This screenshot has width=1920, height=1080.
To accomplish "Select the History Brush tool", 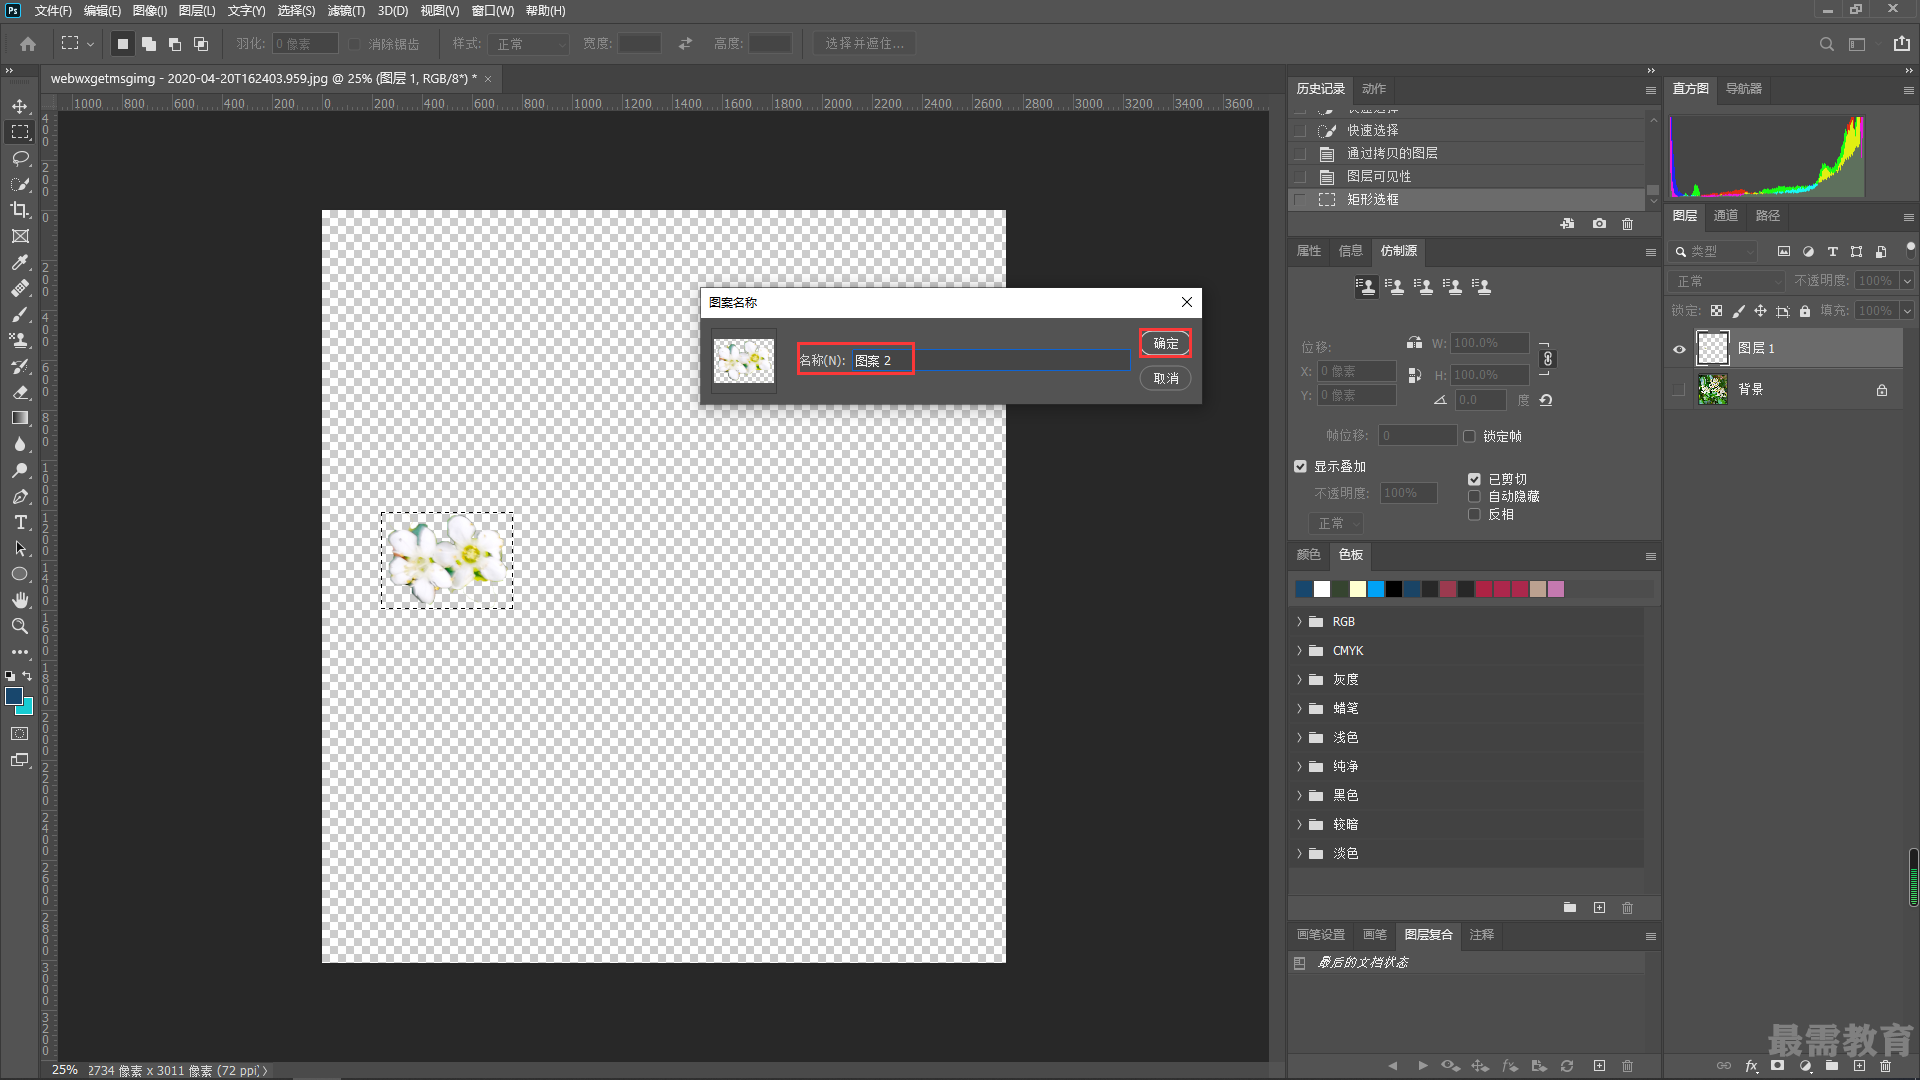I will click(20, 366).
